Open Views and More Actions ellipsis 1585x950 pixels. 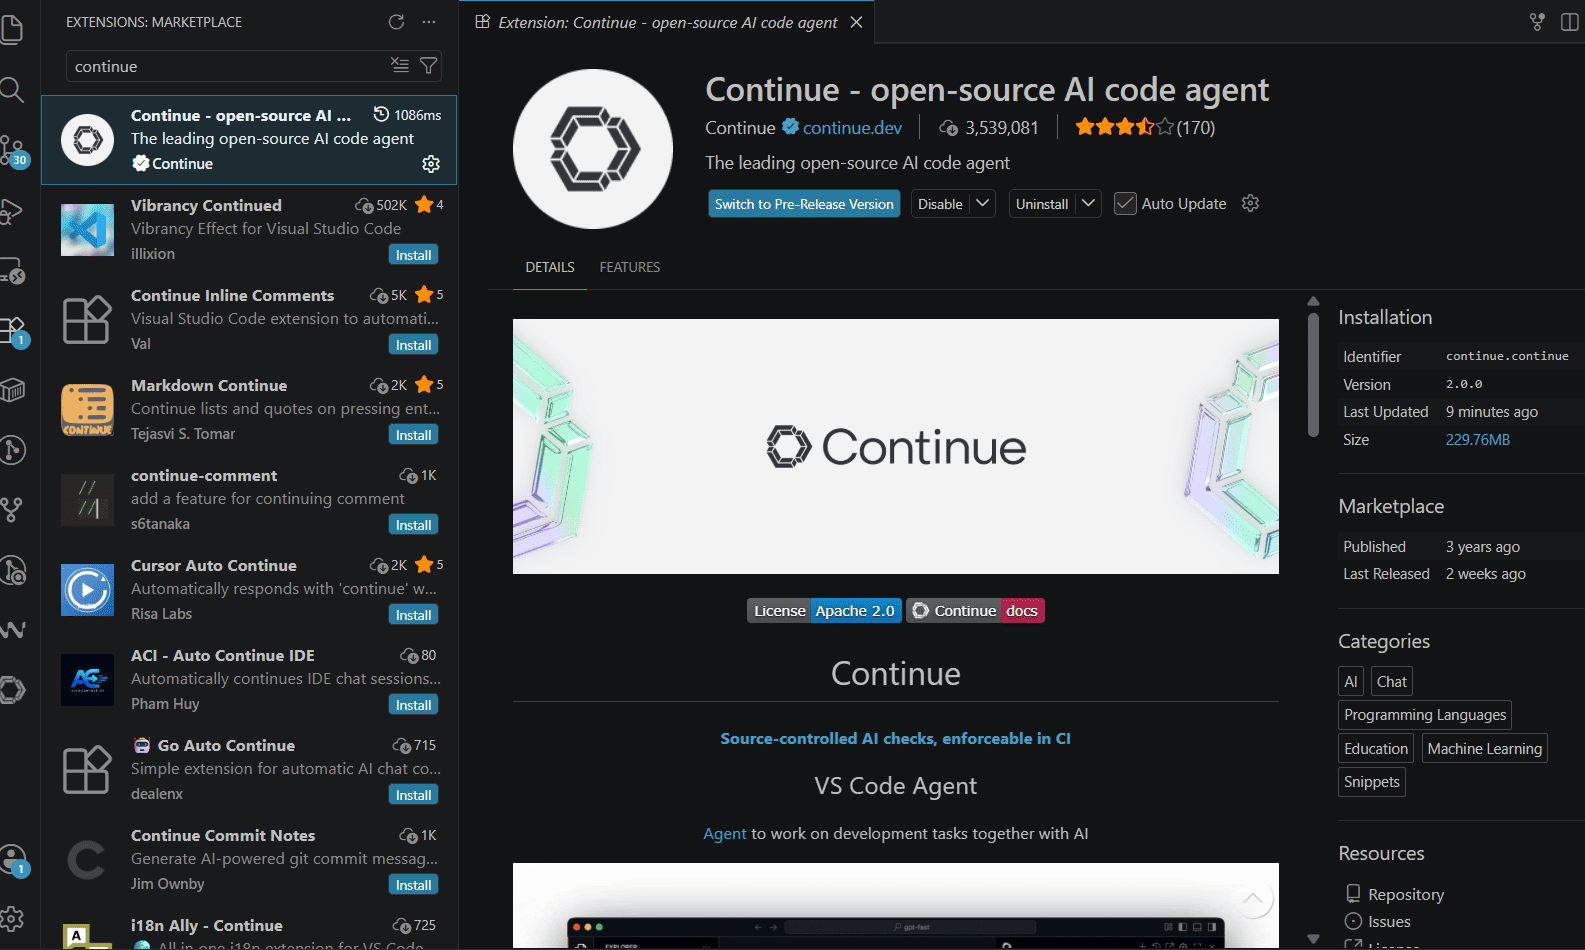[x=429, y=22]
